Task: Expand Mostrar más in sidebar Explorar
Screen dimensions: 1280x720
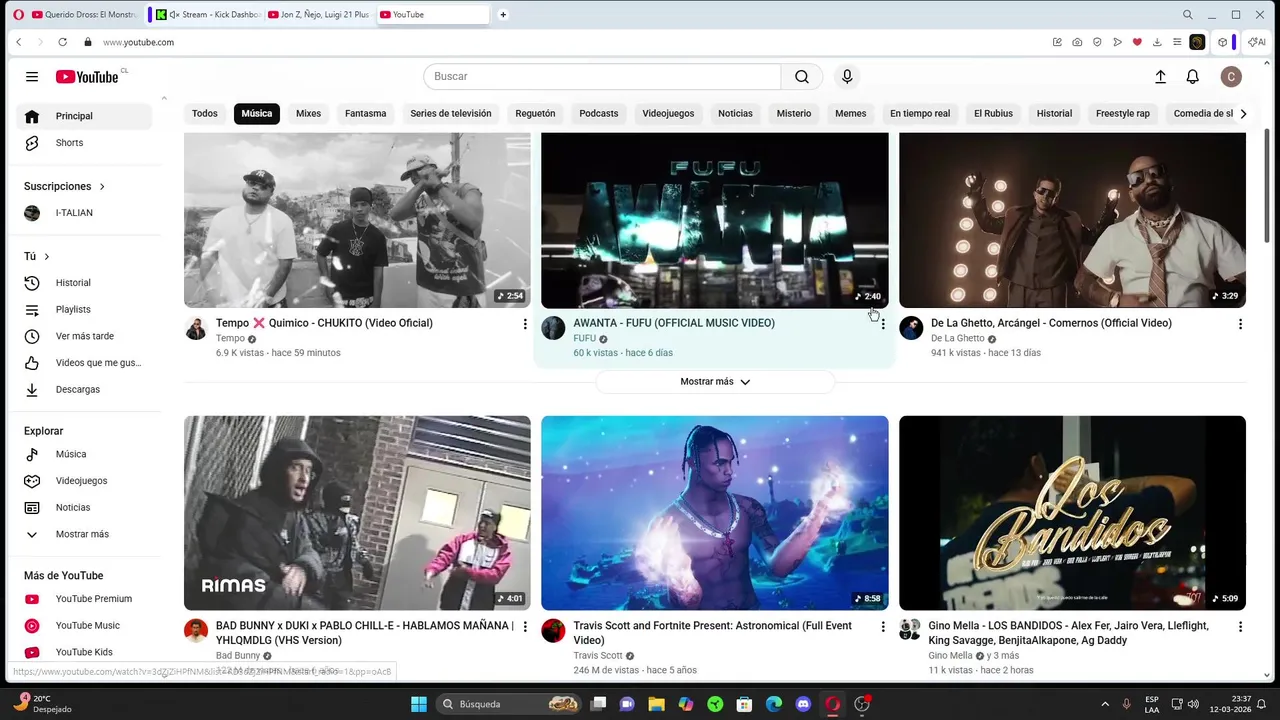Action: point(84,534)
